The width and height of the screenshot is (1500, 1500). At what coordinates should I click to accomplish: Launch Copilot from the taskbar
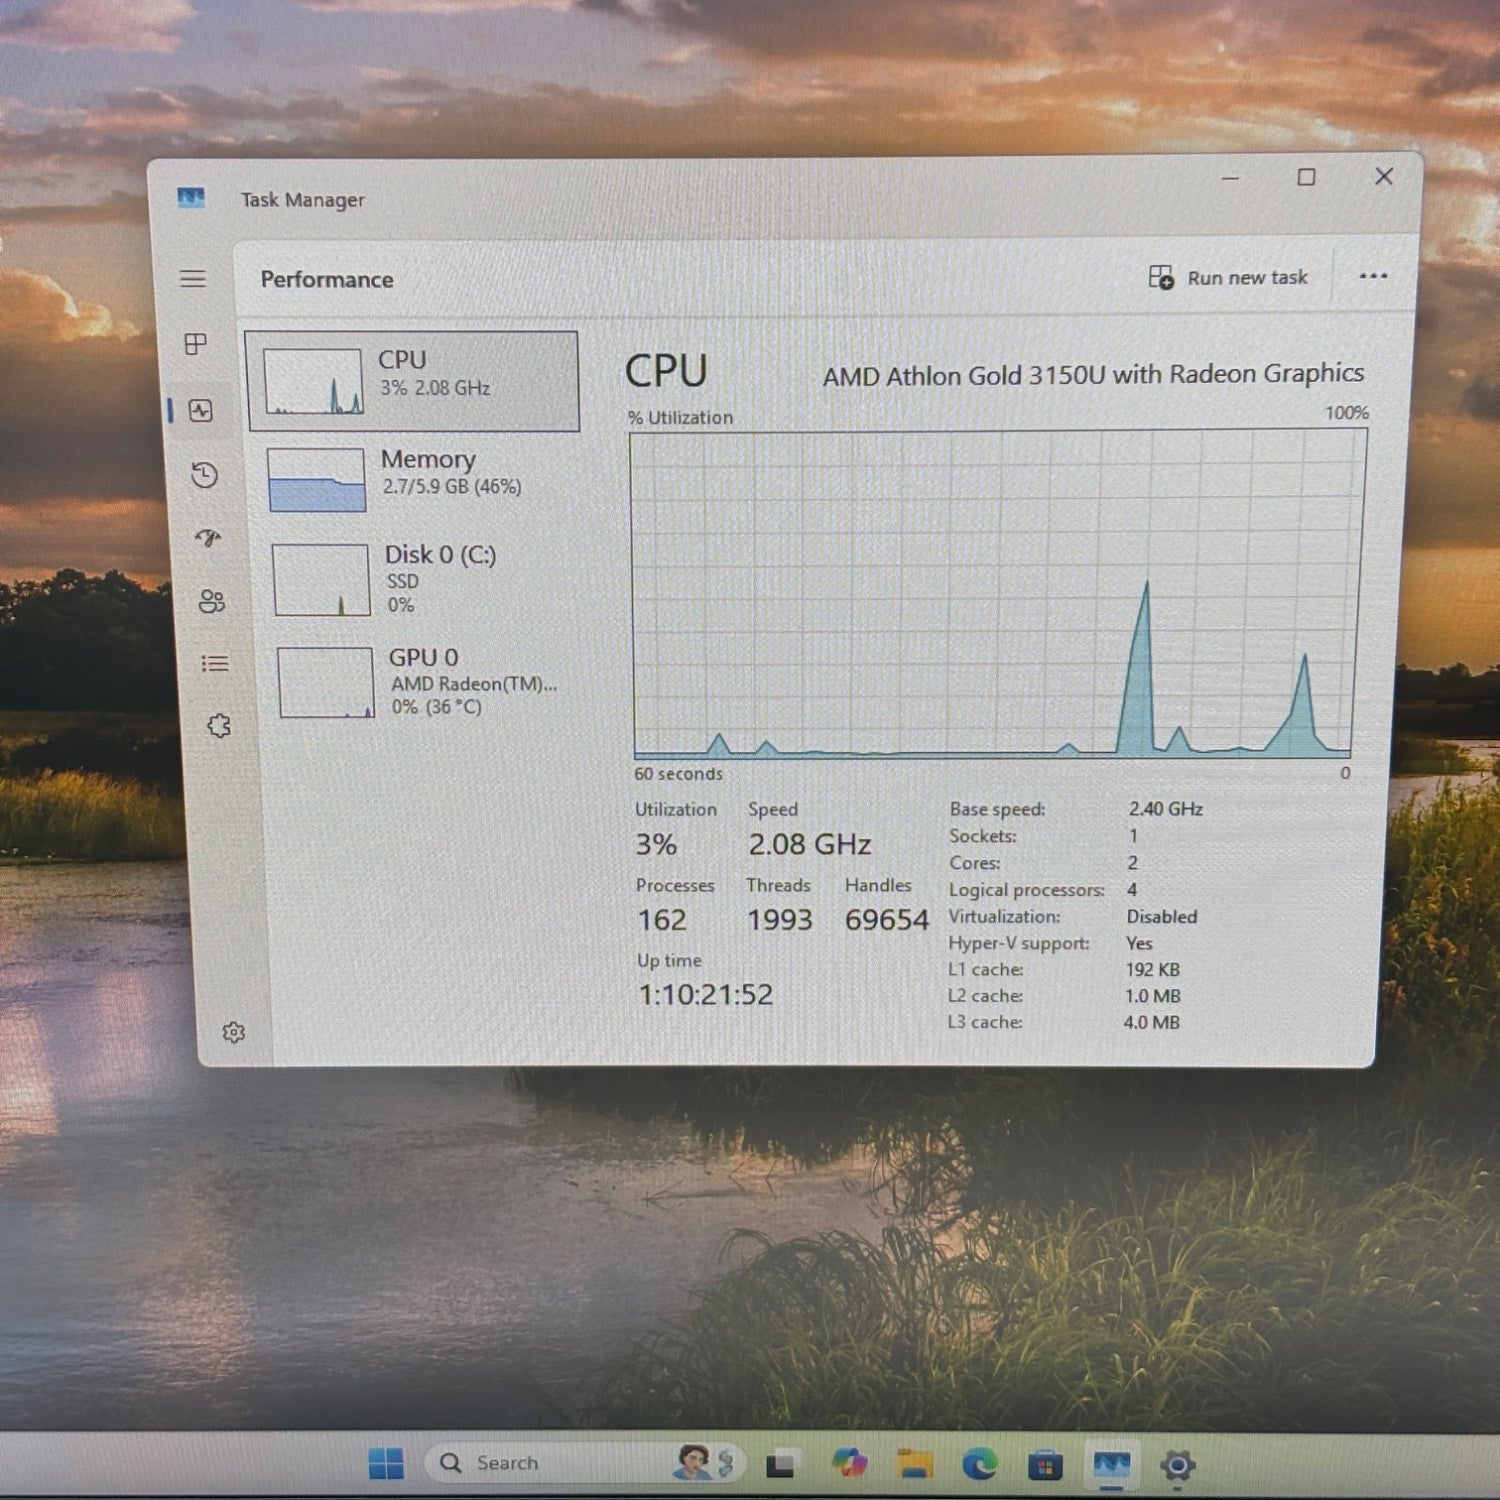pyautogui.click(x=849, y=1464)
